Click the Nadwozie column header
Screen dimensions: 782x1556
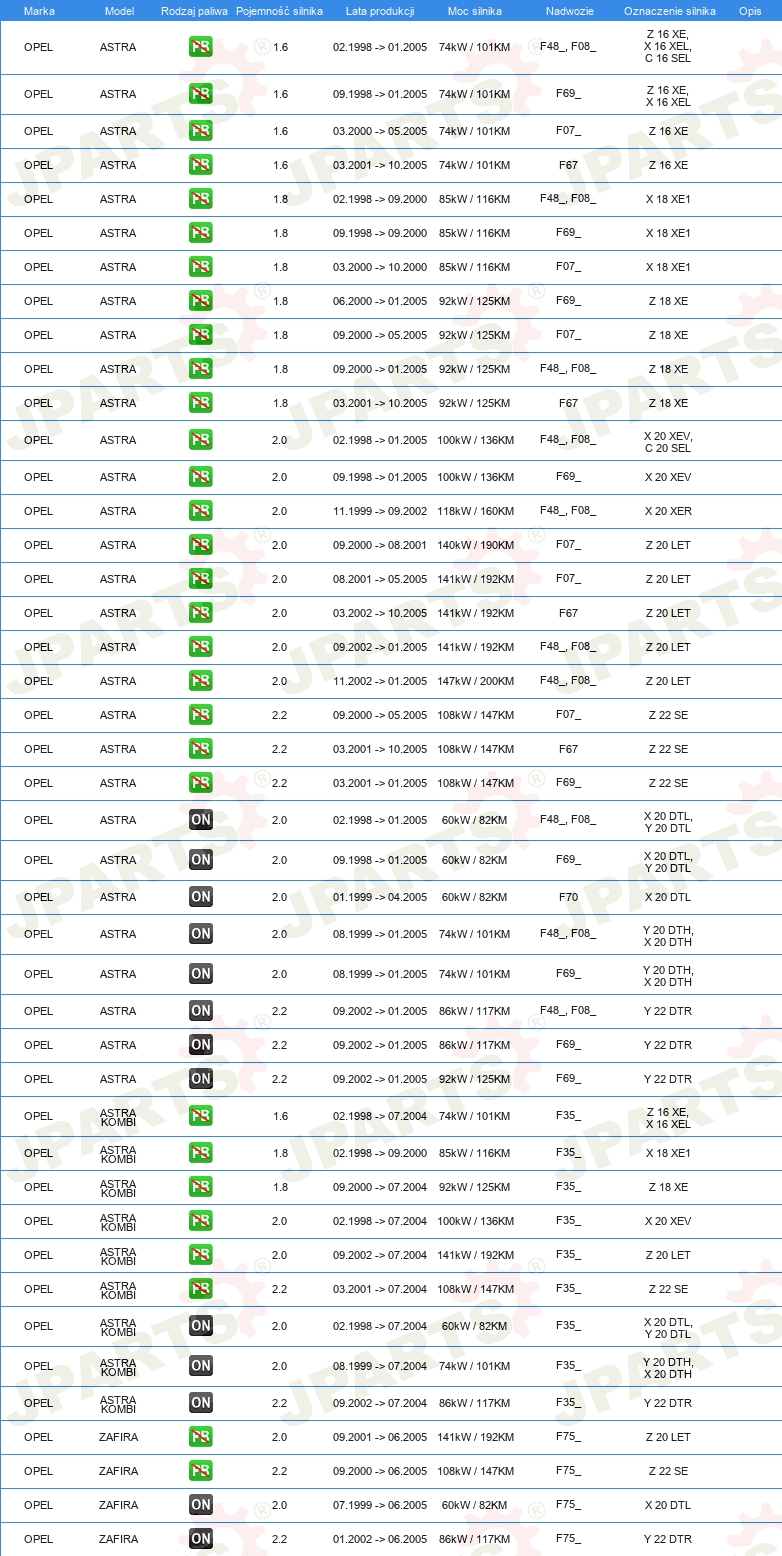(569, 10)
